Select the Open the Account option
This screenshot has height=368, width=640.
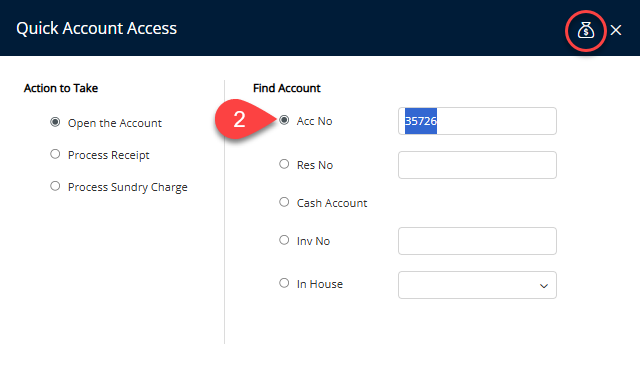(x=55, y=122)
